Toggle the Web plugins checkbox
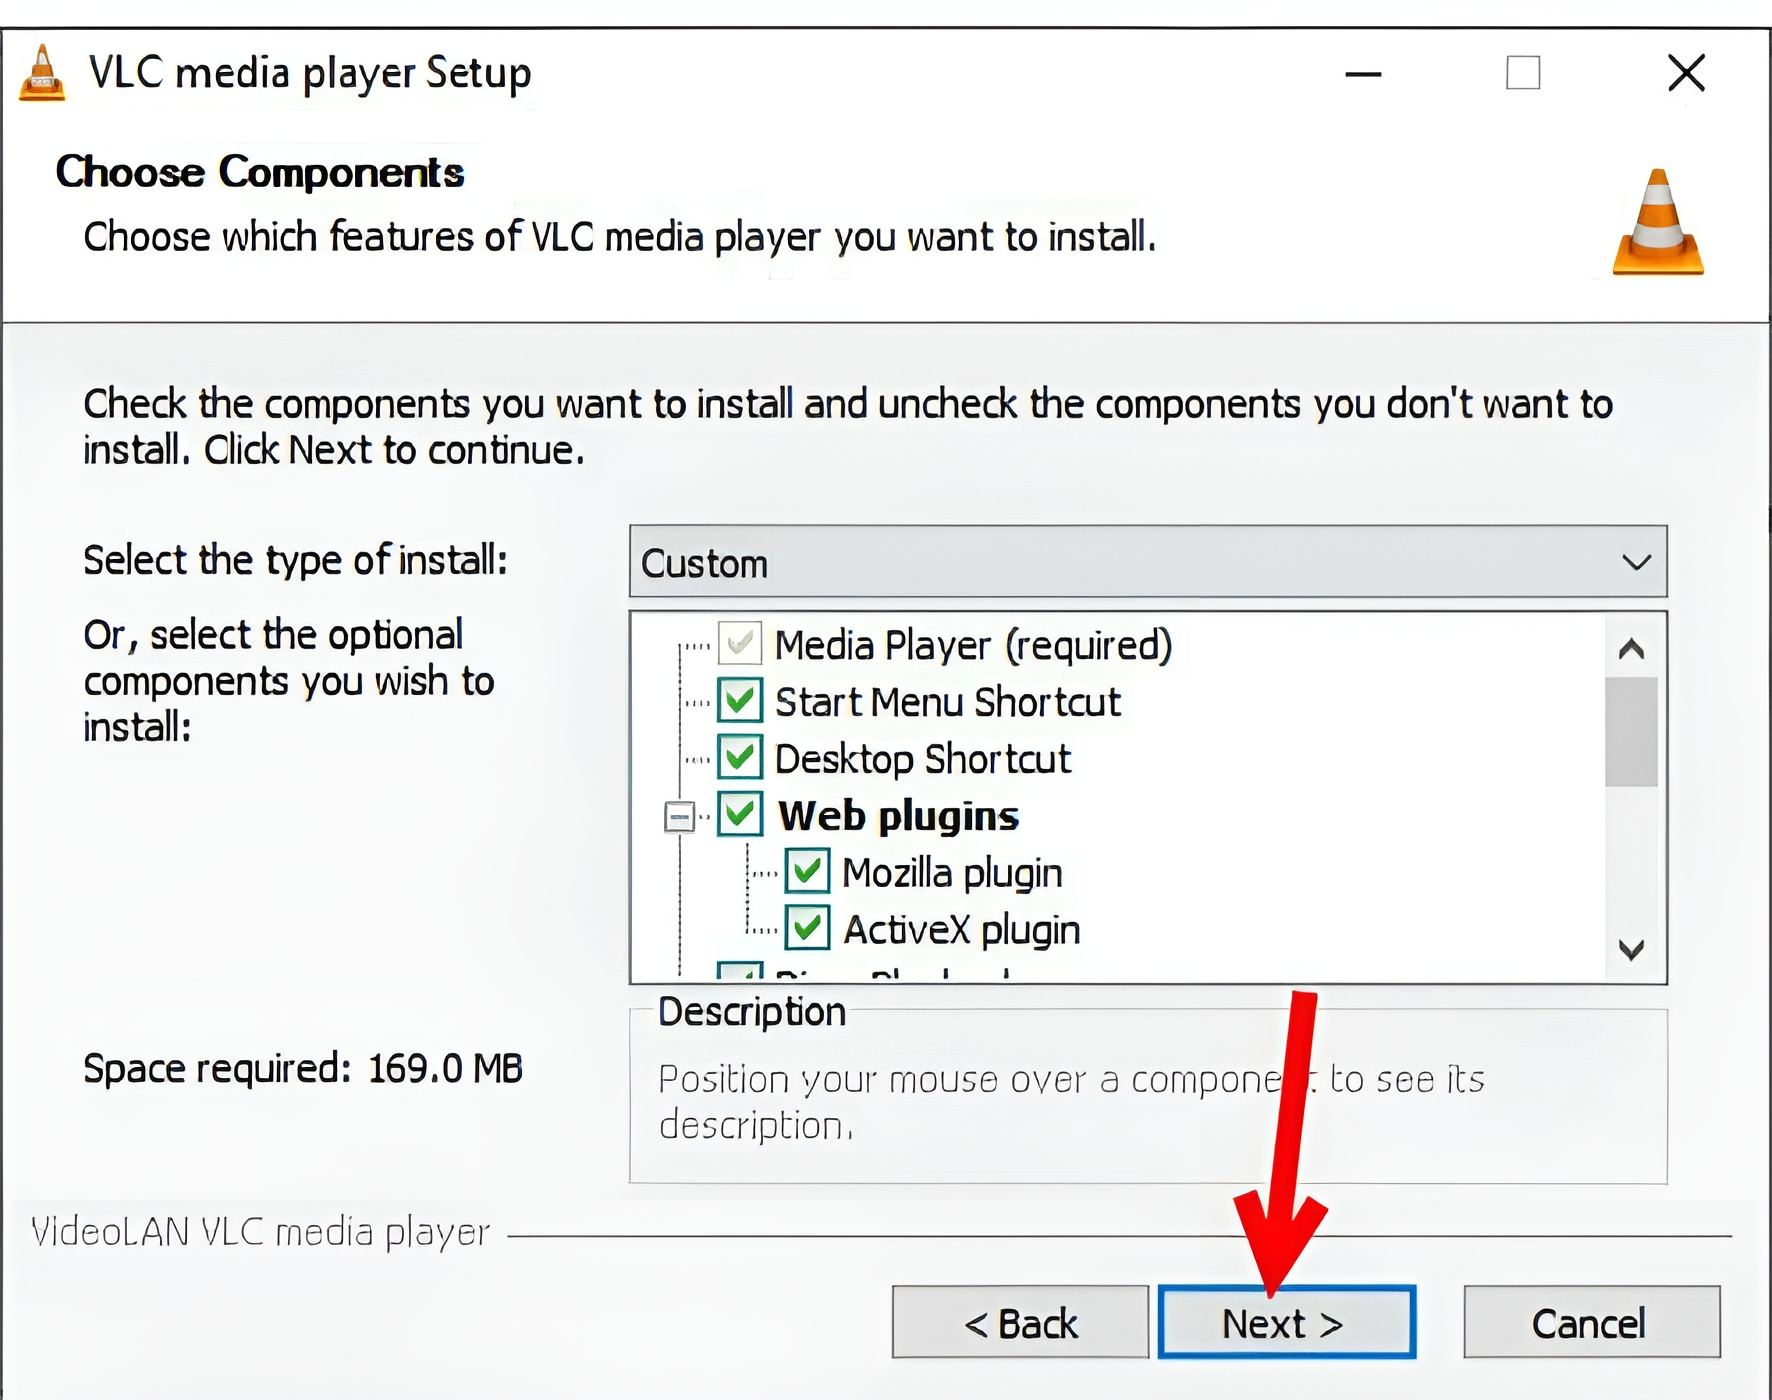The width and height of the screenshot is (1772, 1400). (741, 815)
